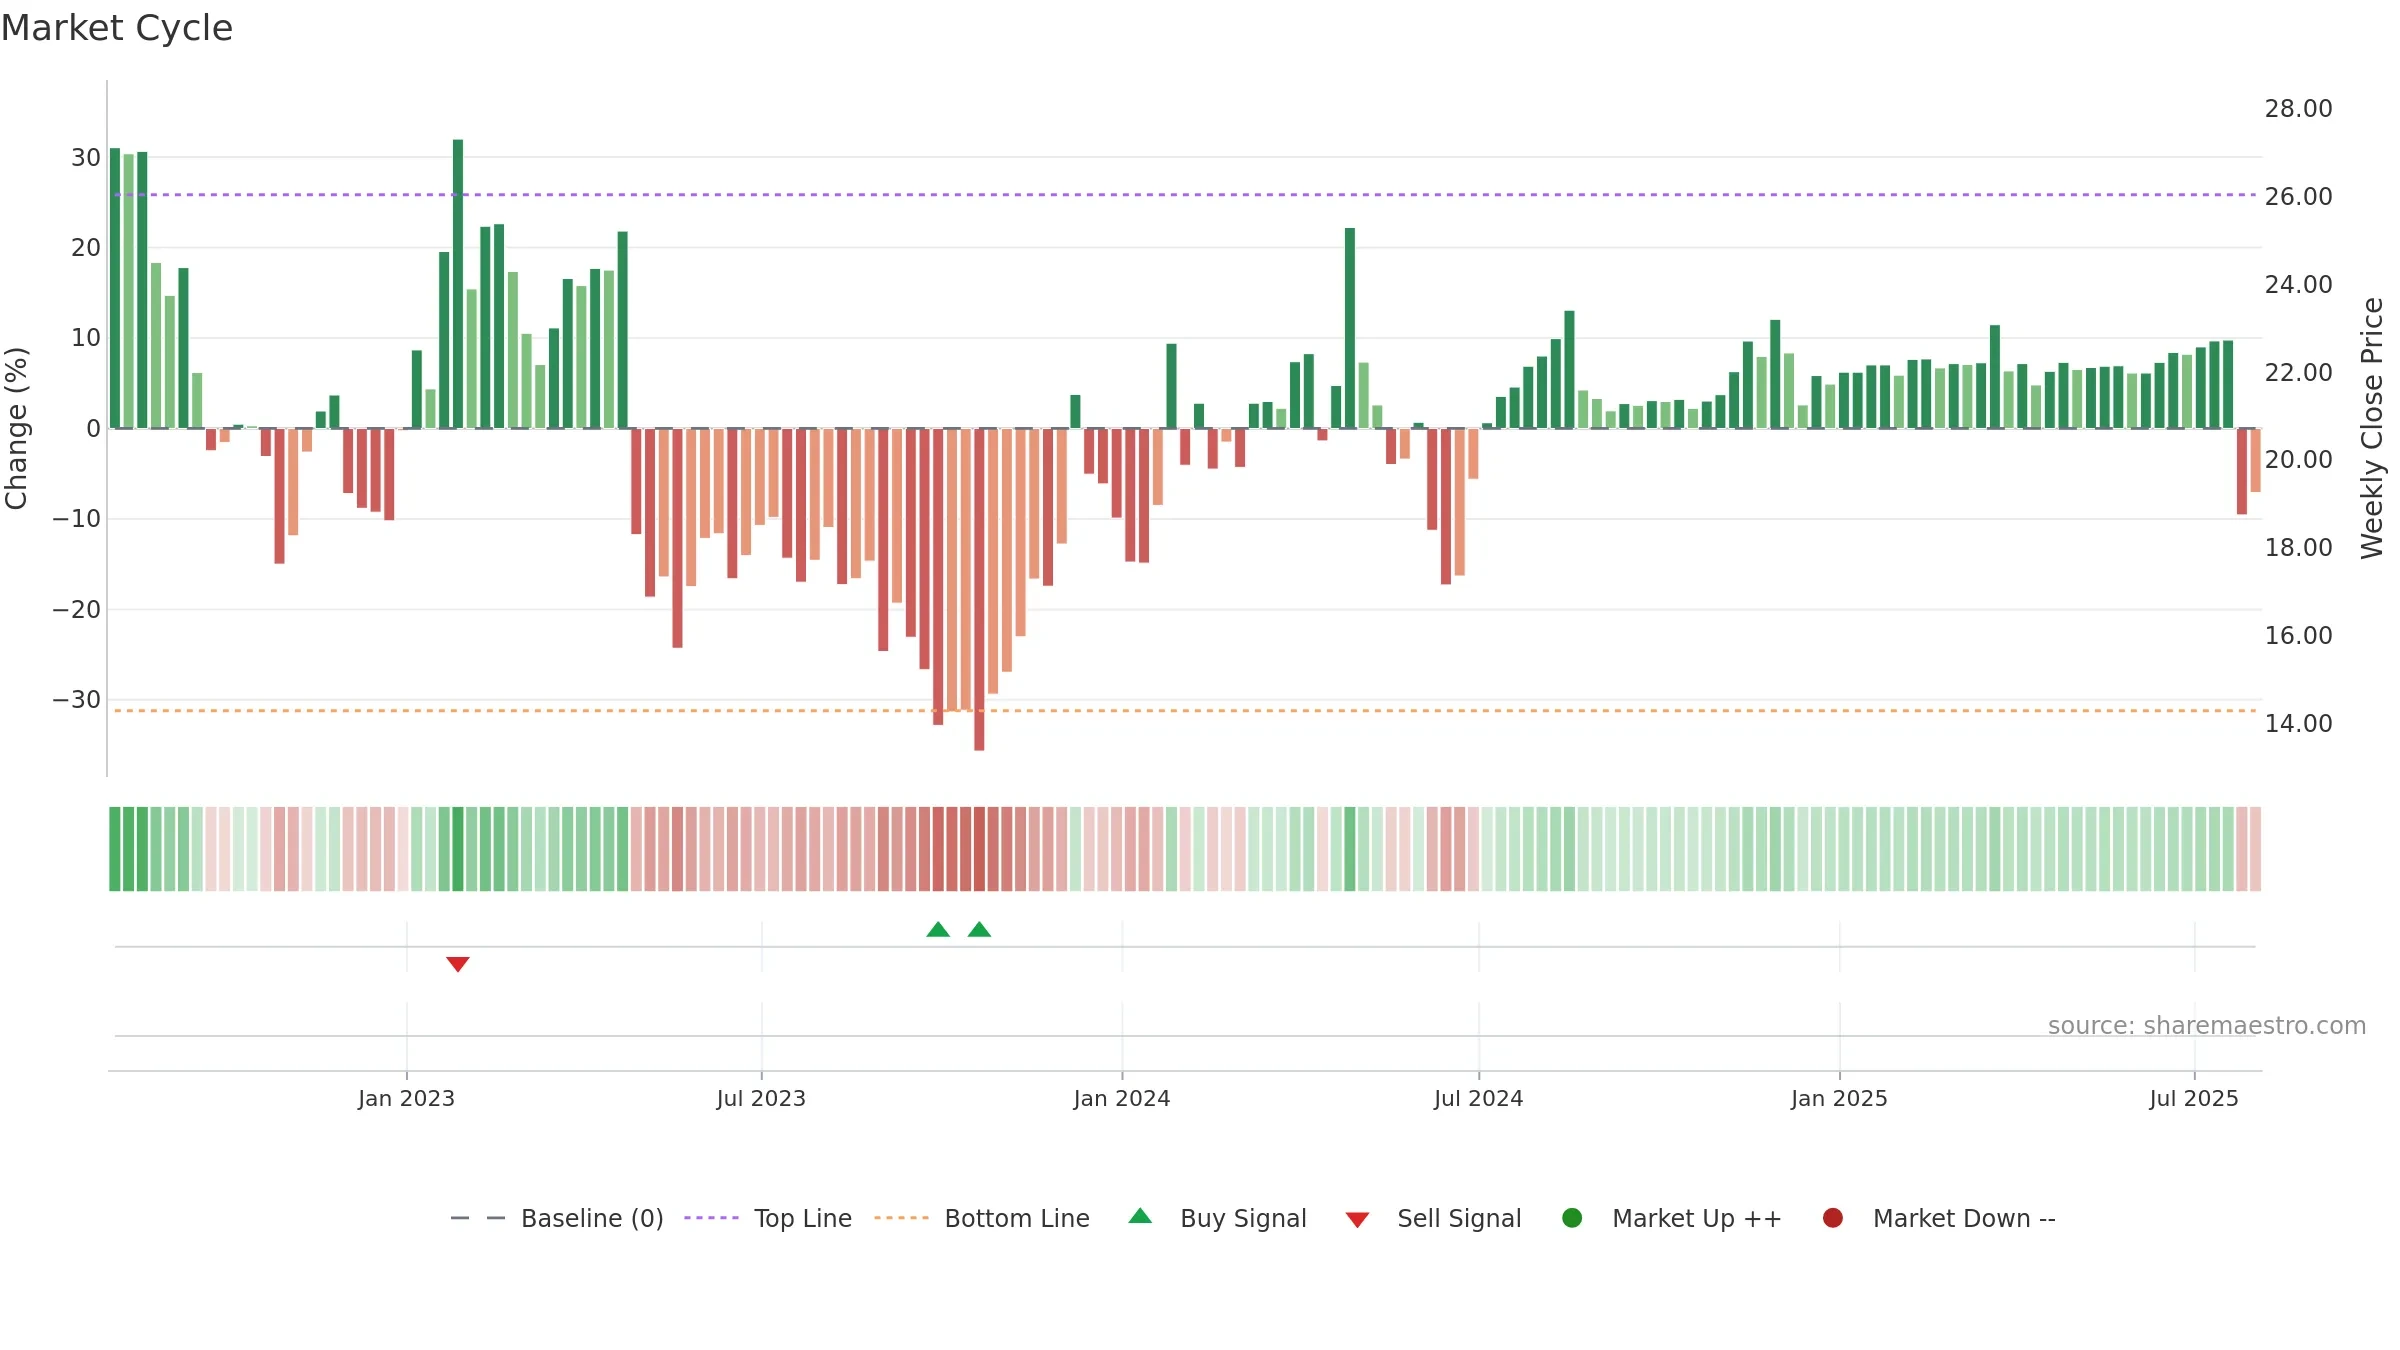This screenshot has height=1350, width=2400.
Task: Toggle the Buy Signal legend entry
Action: [1217, 1218]
